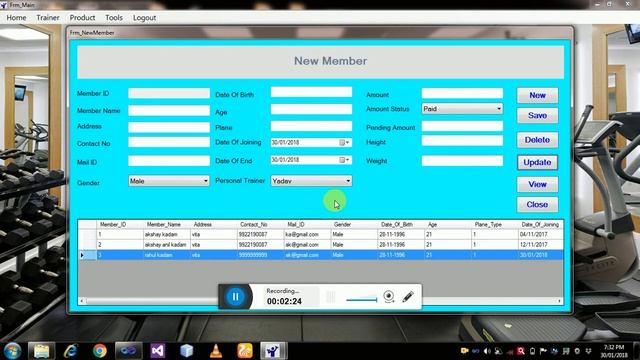The height and width of the screenshot is (360, 640).
Task: Select the 'akshay anil kadam' cell
Action: 167,244
